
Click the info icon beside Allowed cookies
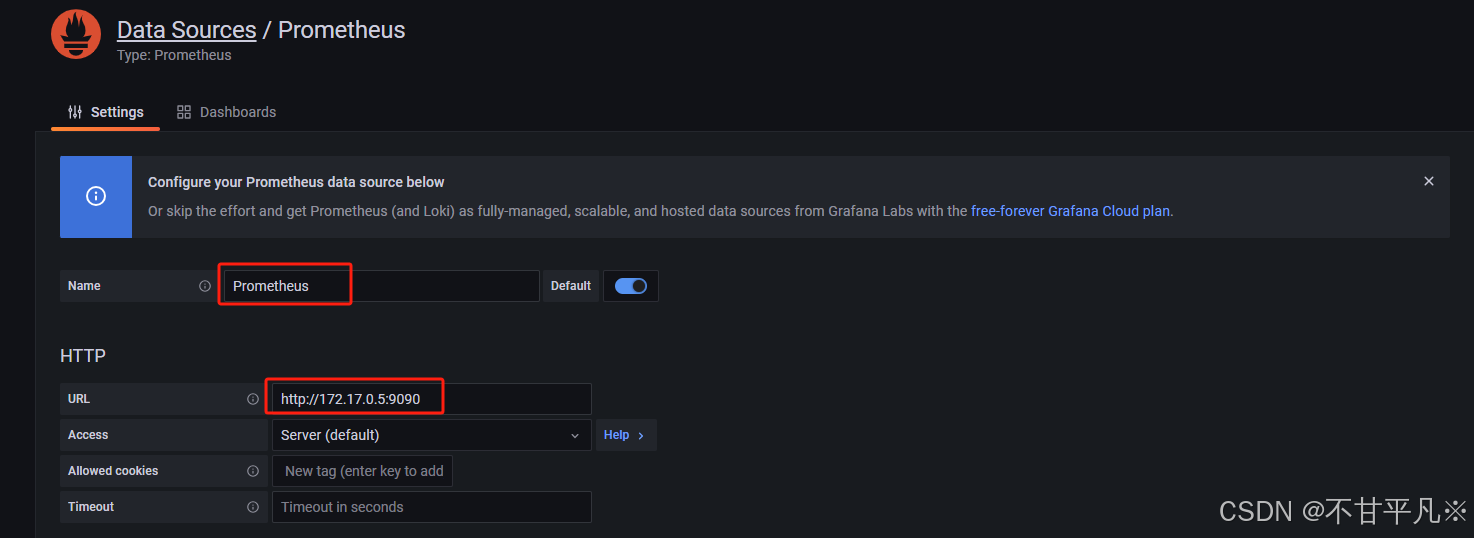point(253,471)
